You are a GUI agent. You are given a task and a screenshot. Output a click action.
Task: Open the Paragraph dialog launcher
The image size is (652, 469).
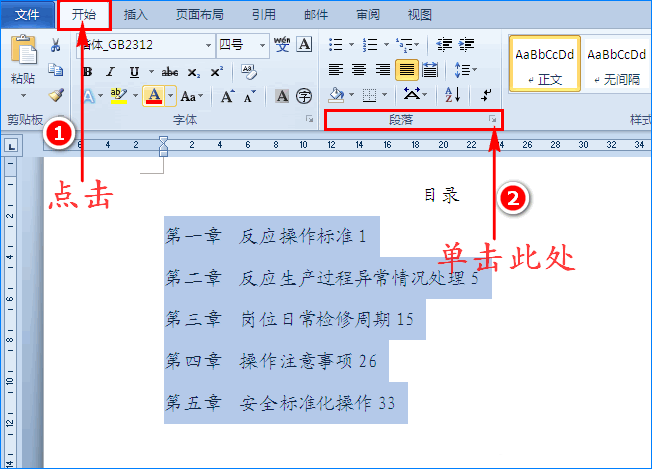pyautogui.click(x=493, y=120)
